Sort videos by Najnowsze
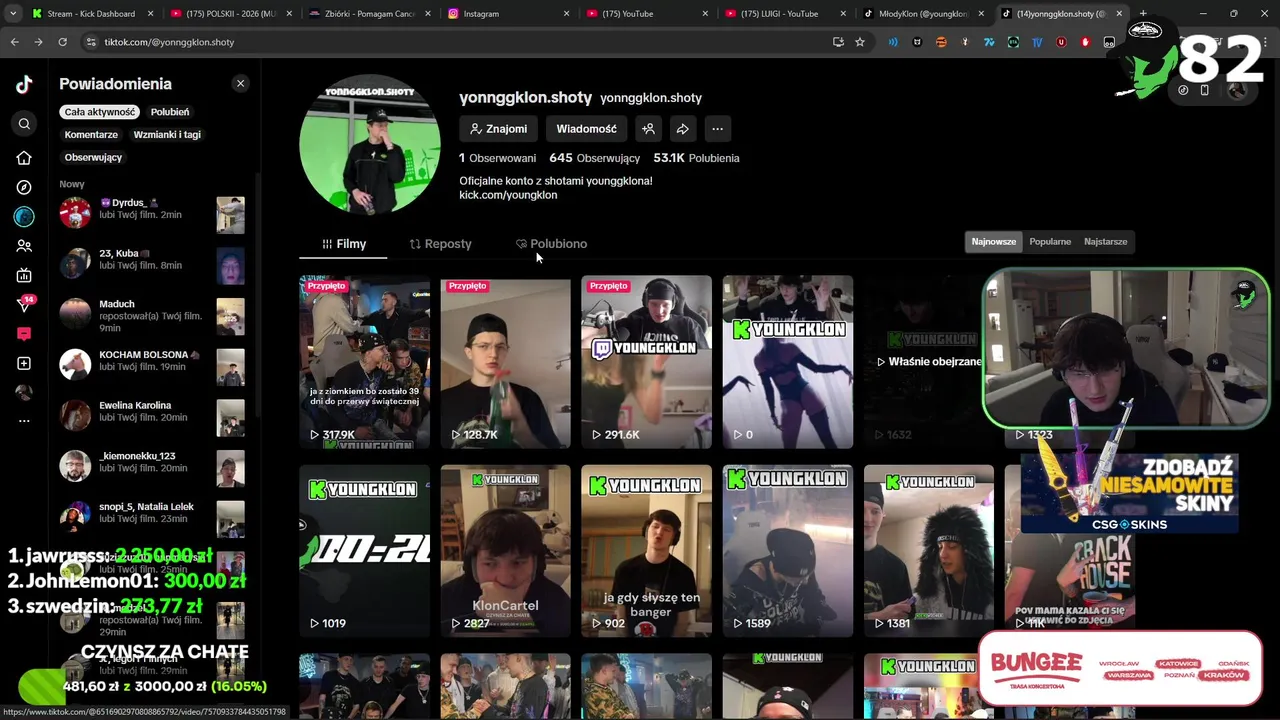The width and height of the screenshot is (1280, 720). [x=993, y=242]
